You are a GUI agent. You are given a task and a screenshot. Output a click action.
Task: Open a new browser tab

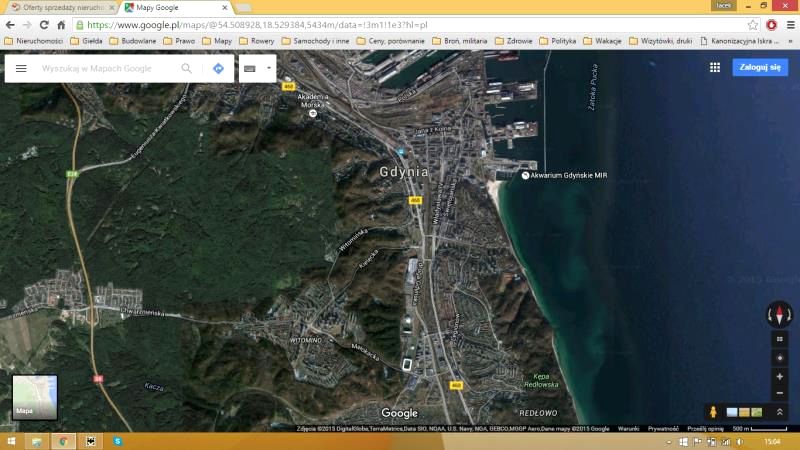(x=243, y=8)
